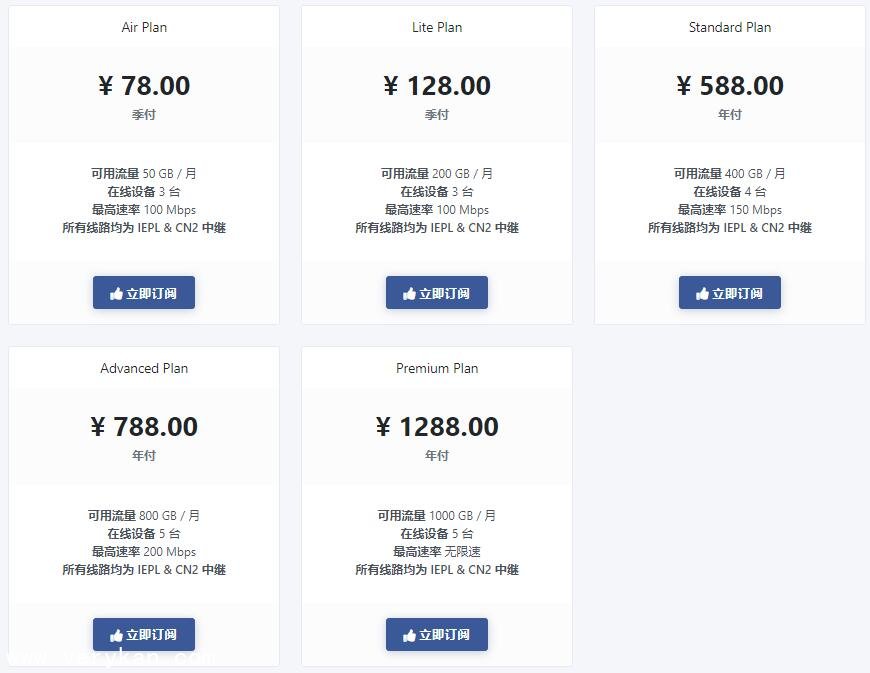Click the ¥ 78.00 price
The width and height of the screenshot is (870, 673).
pyautogui.click(x=144, y=86)
